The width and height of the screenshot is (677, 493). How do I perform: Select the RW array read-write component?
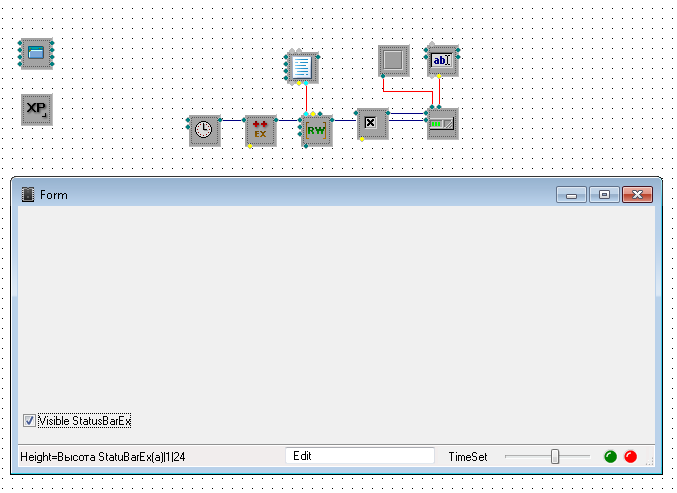click(316, 130)
